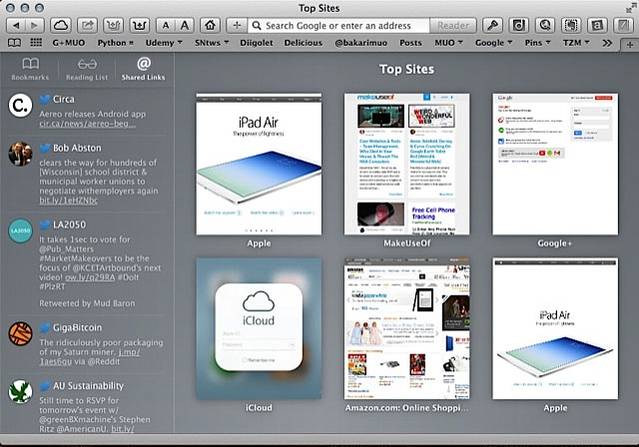
Task: Increase text size with large A
Action: (x=185, y=26)
